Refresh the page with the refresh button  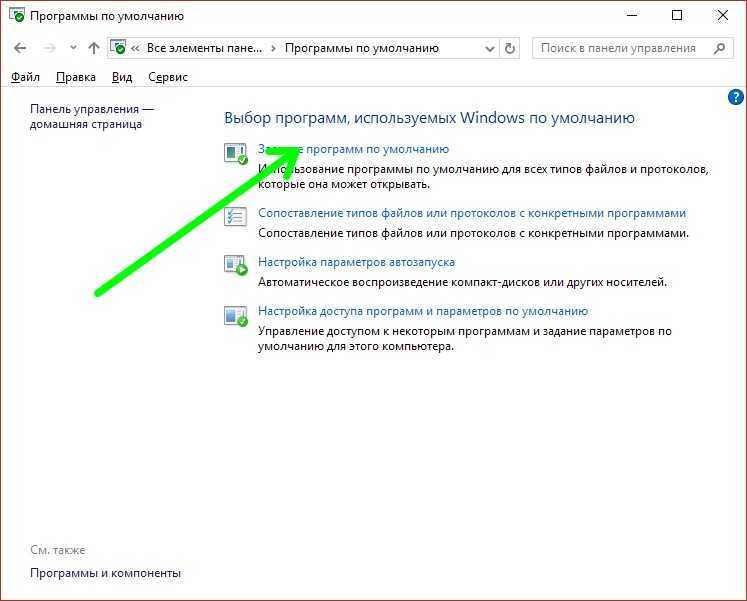(509, 48)
